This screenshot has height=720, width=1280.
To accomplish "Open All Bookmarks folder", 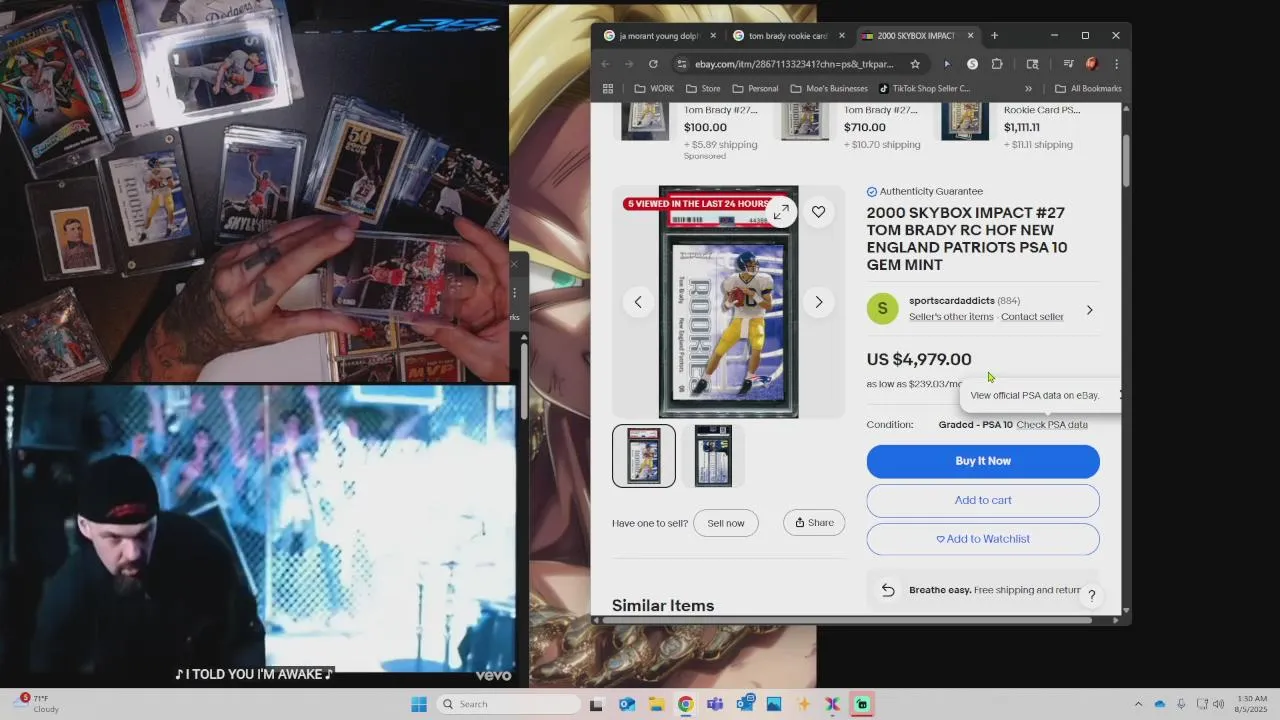I will pos(1088,88).
